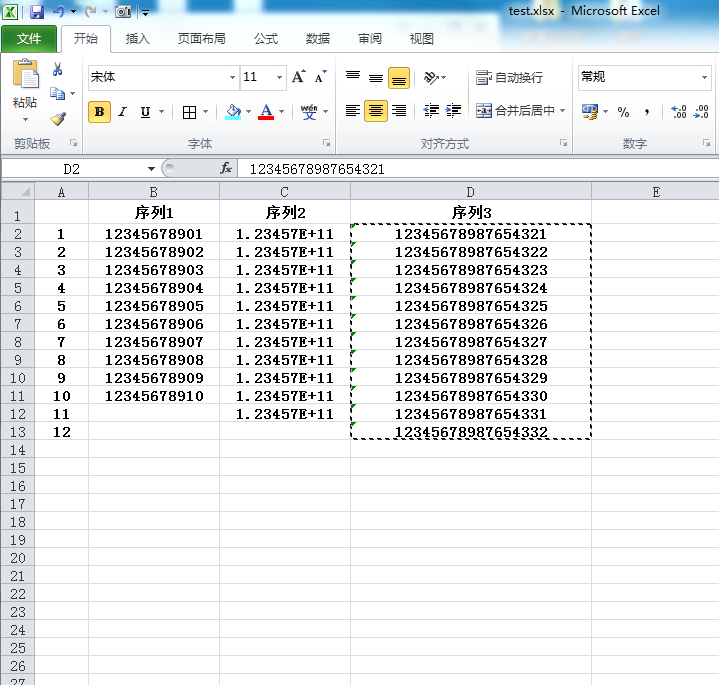Toggle Bold formatting button
This screenshot has height=685, width=719.
(100, 112)
